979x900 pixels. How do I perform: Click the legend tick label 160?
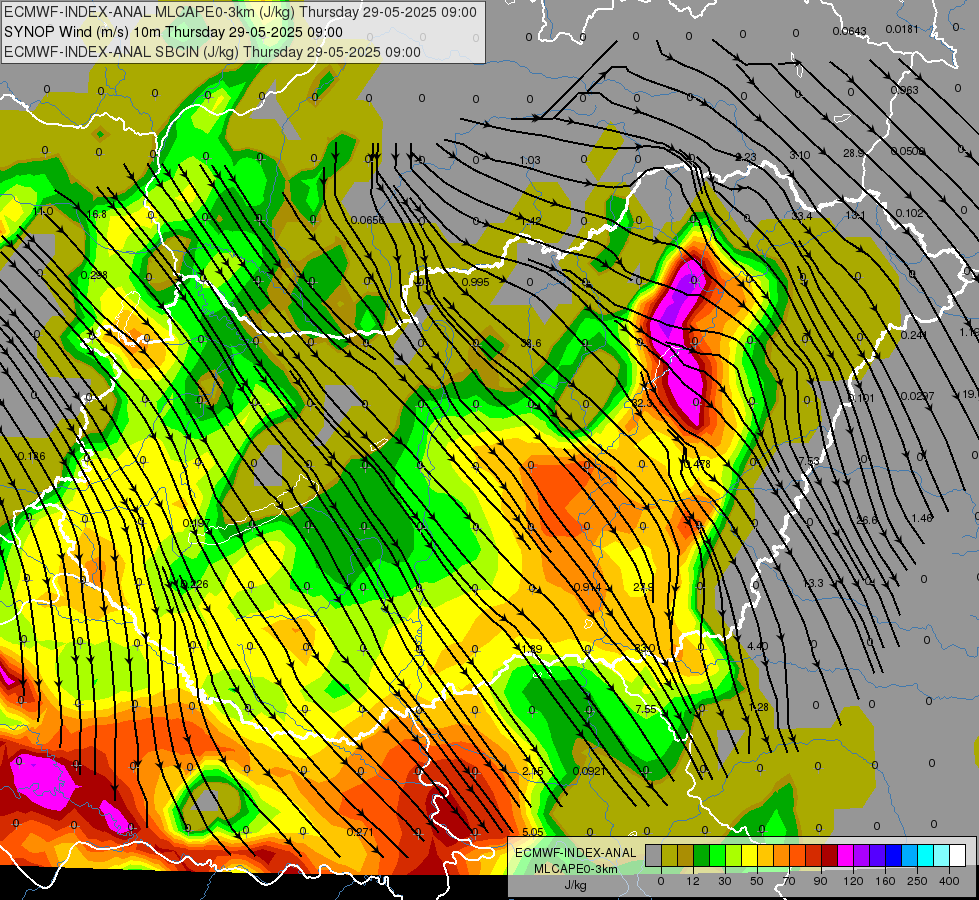point(885,881)
